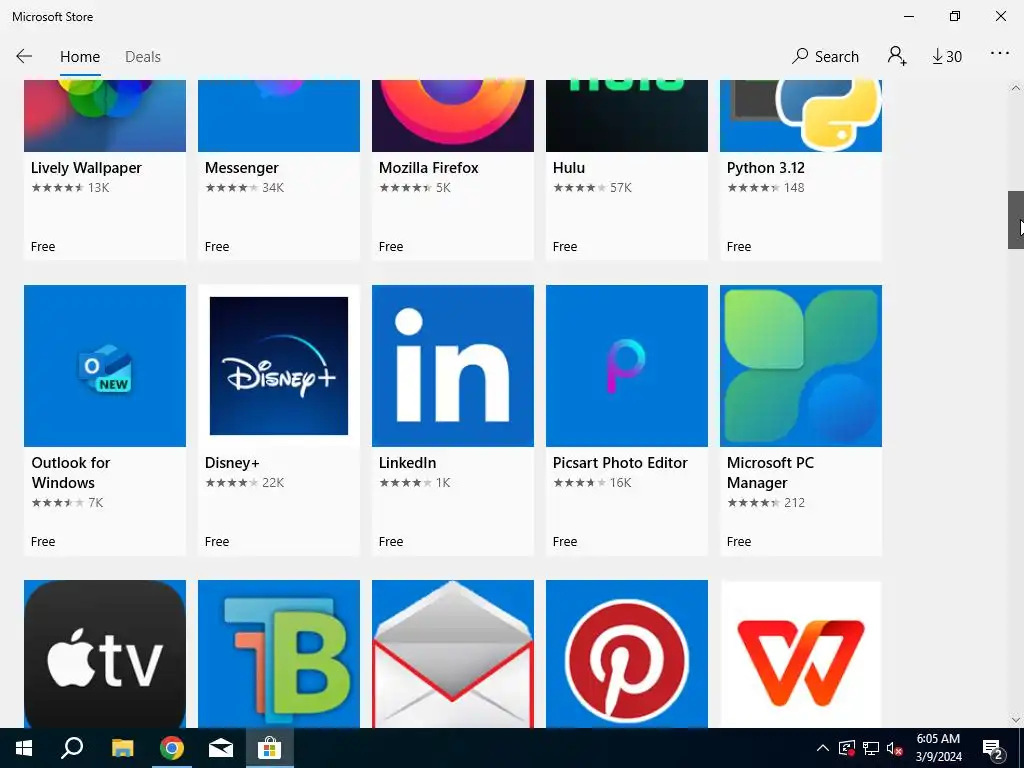
Task: Click the Outlook for Windows title
Action: [71, 473]
